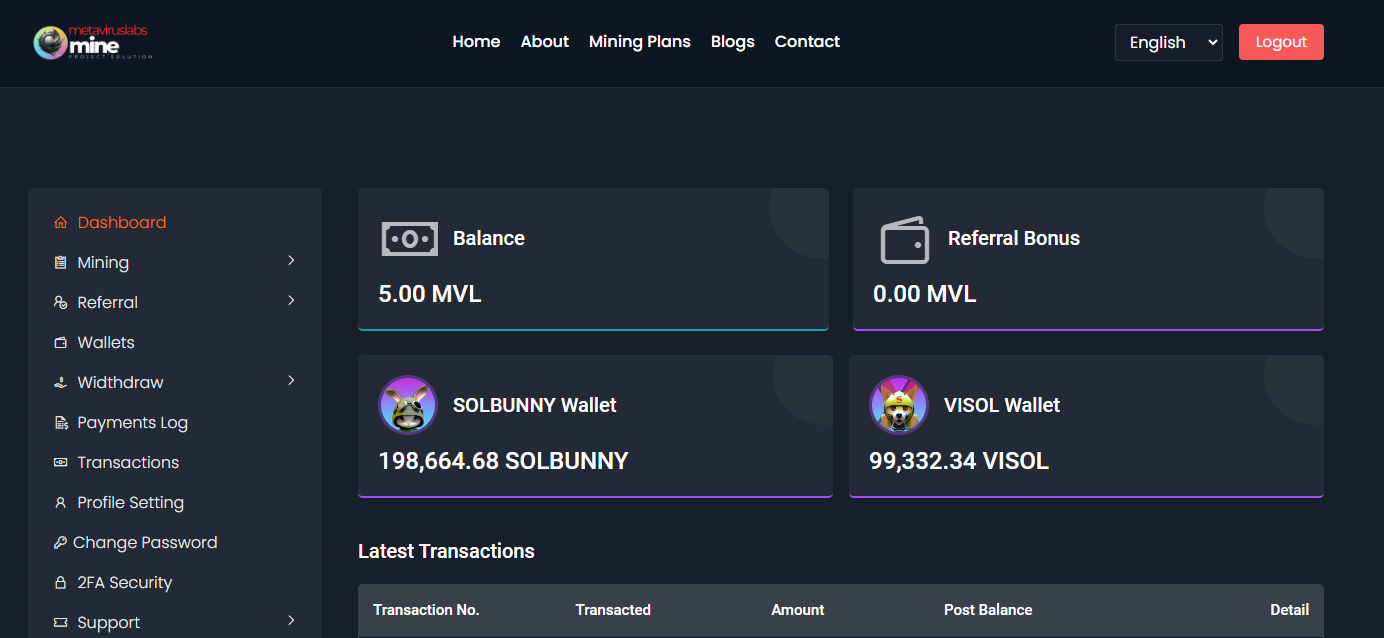The height and width of the screenshot is (638, 1384).
Task: Click the Referral sidebar icon
Action: pyautogui.click(x=60, y=302)
